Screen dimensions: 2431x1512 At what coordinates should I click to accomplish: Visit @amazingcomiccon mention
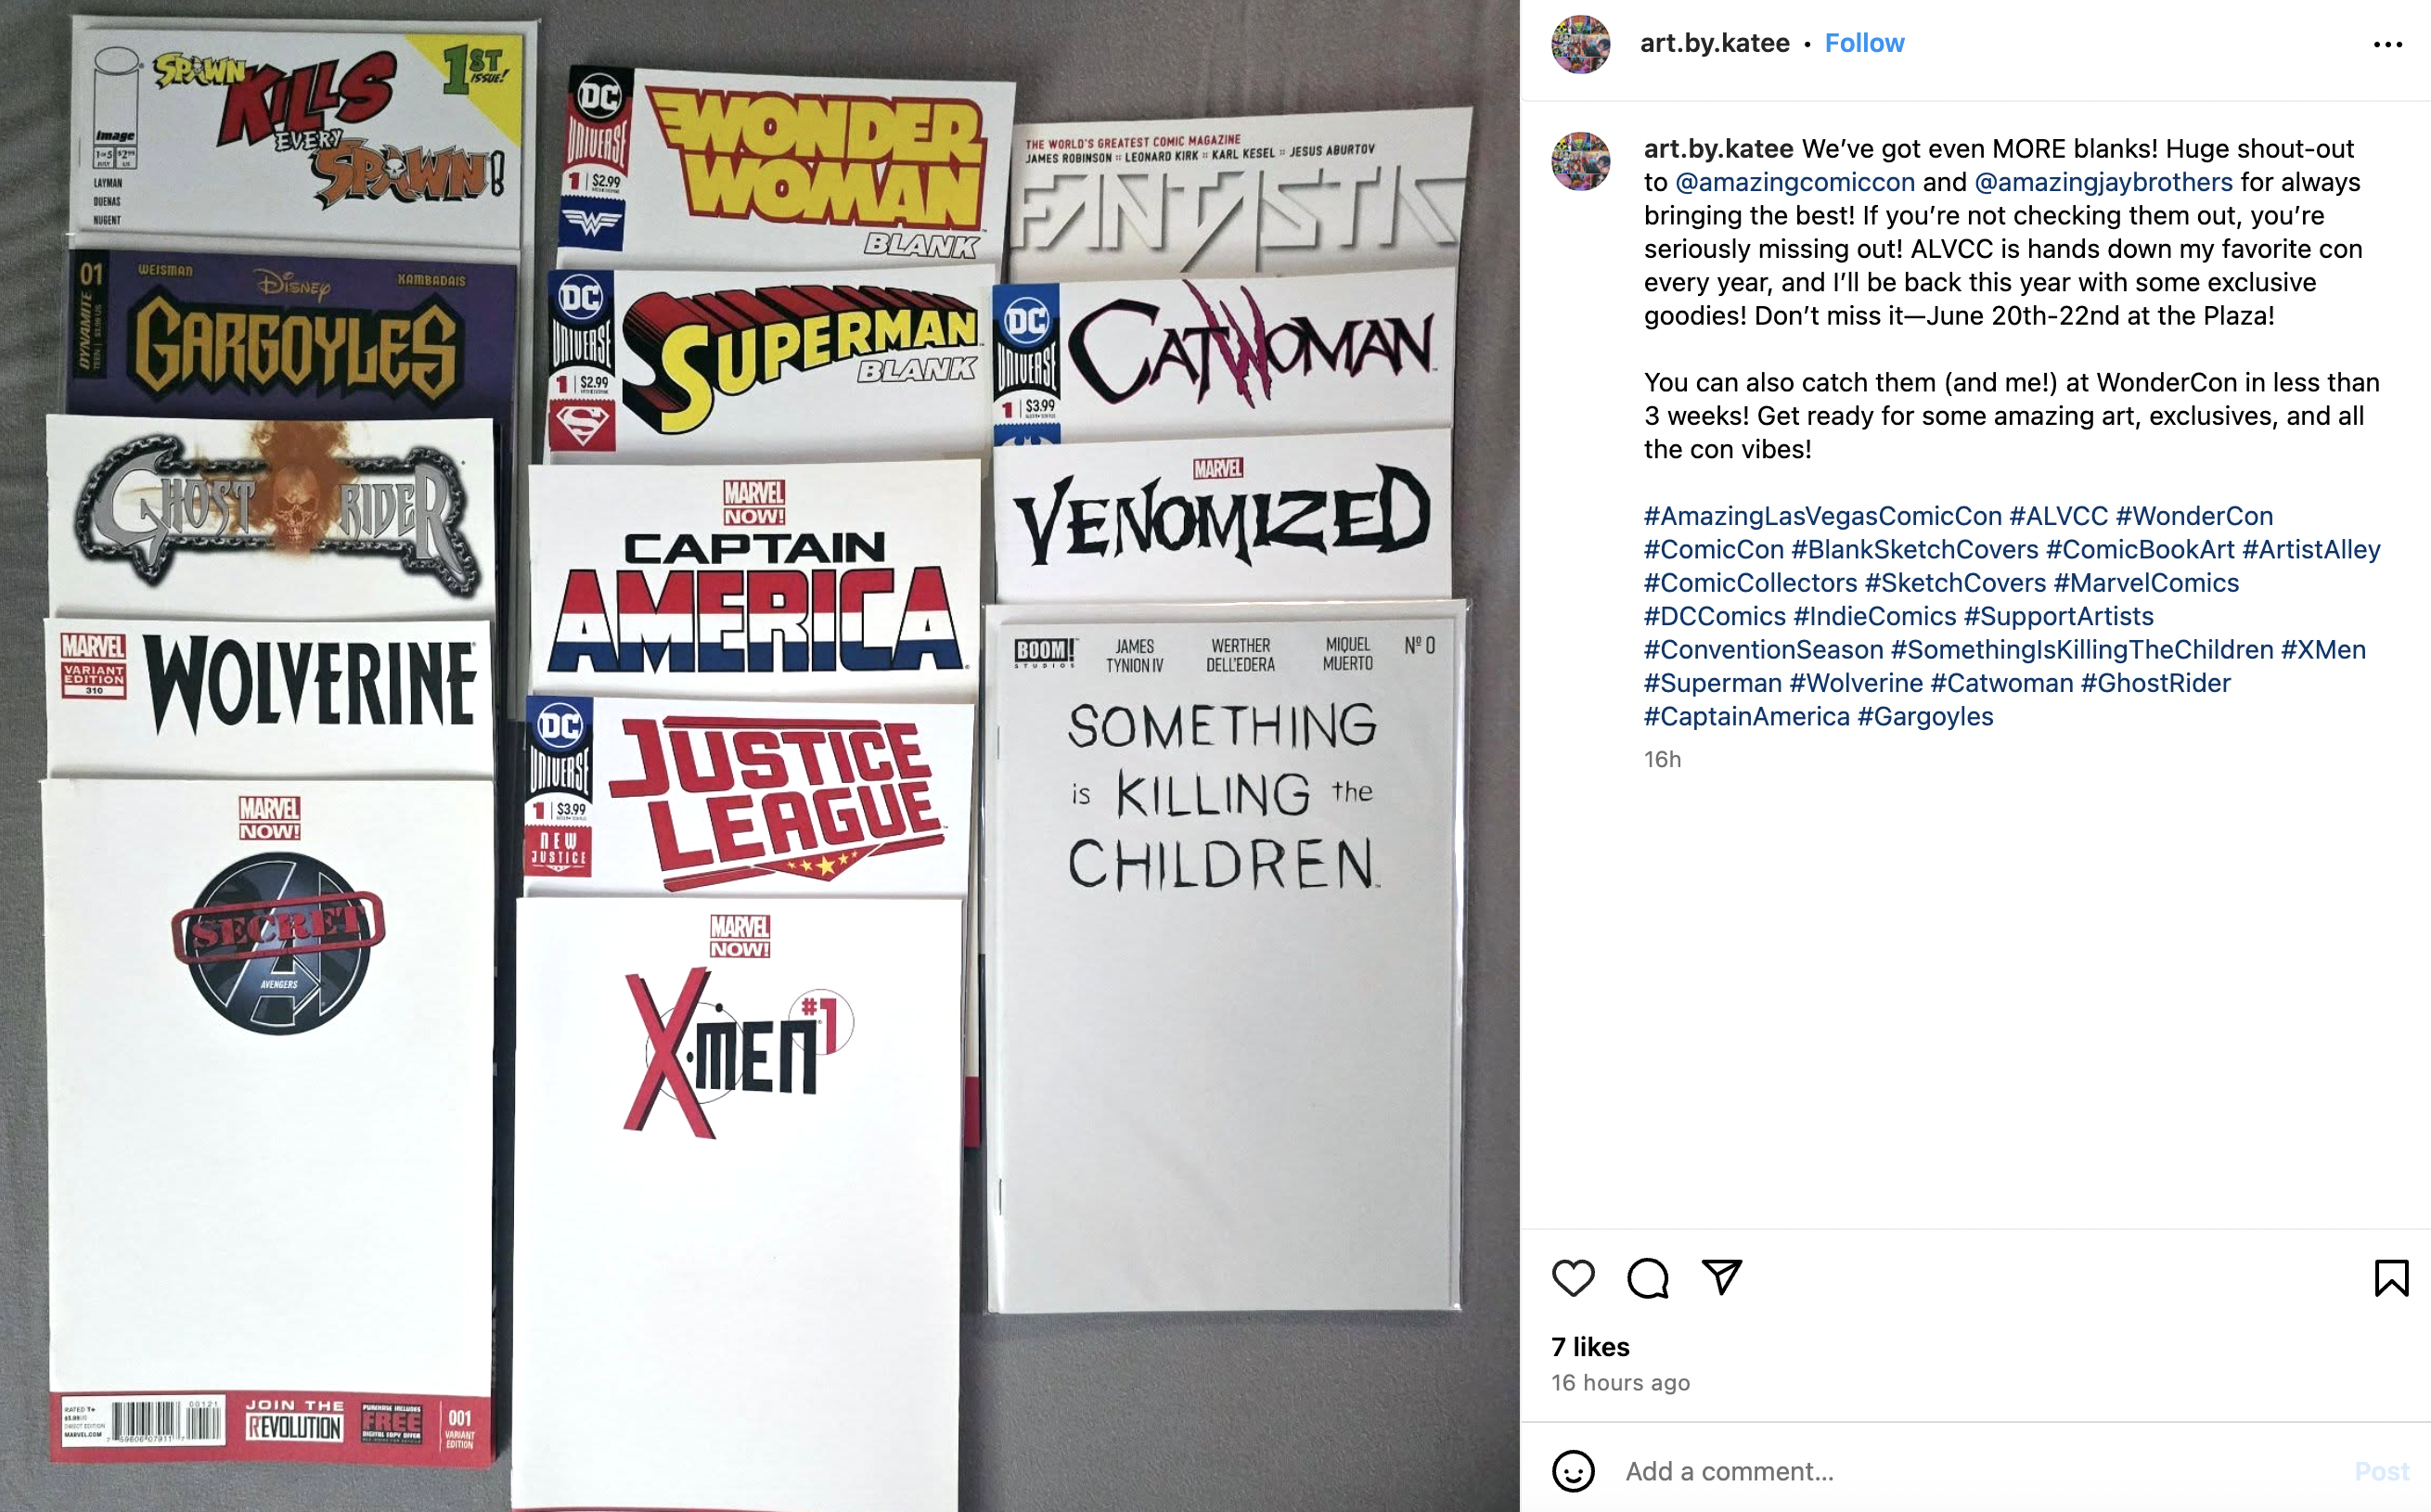pos(1794,182)
